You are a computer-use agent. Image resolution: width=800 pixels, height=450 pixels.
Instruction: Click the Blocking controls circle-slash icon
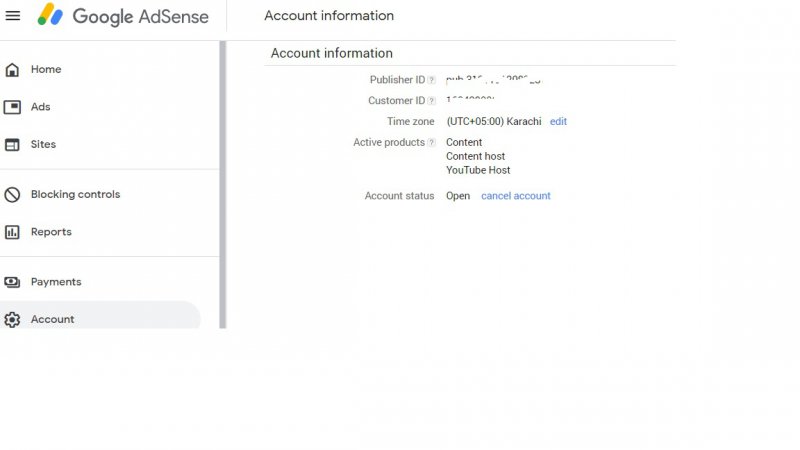[x=12, y=195]
